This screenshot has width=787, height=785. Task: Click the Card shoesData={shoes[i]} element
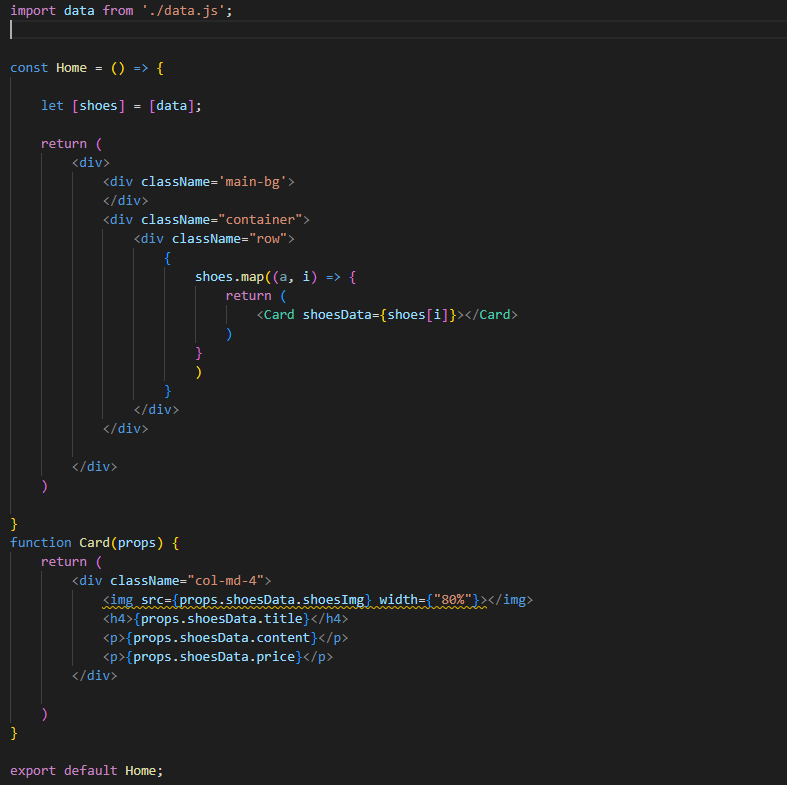pos(387,315)
